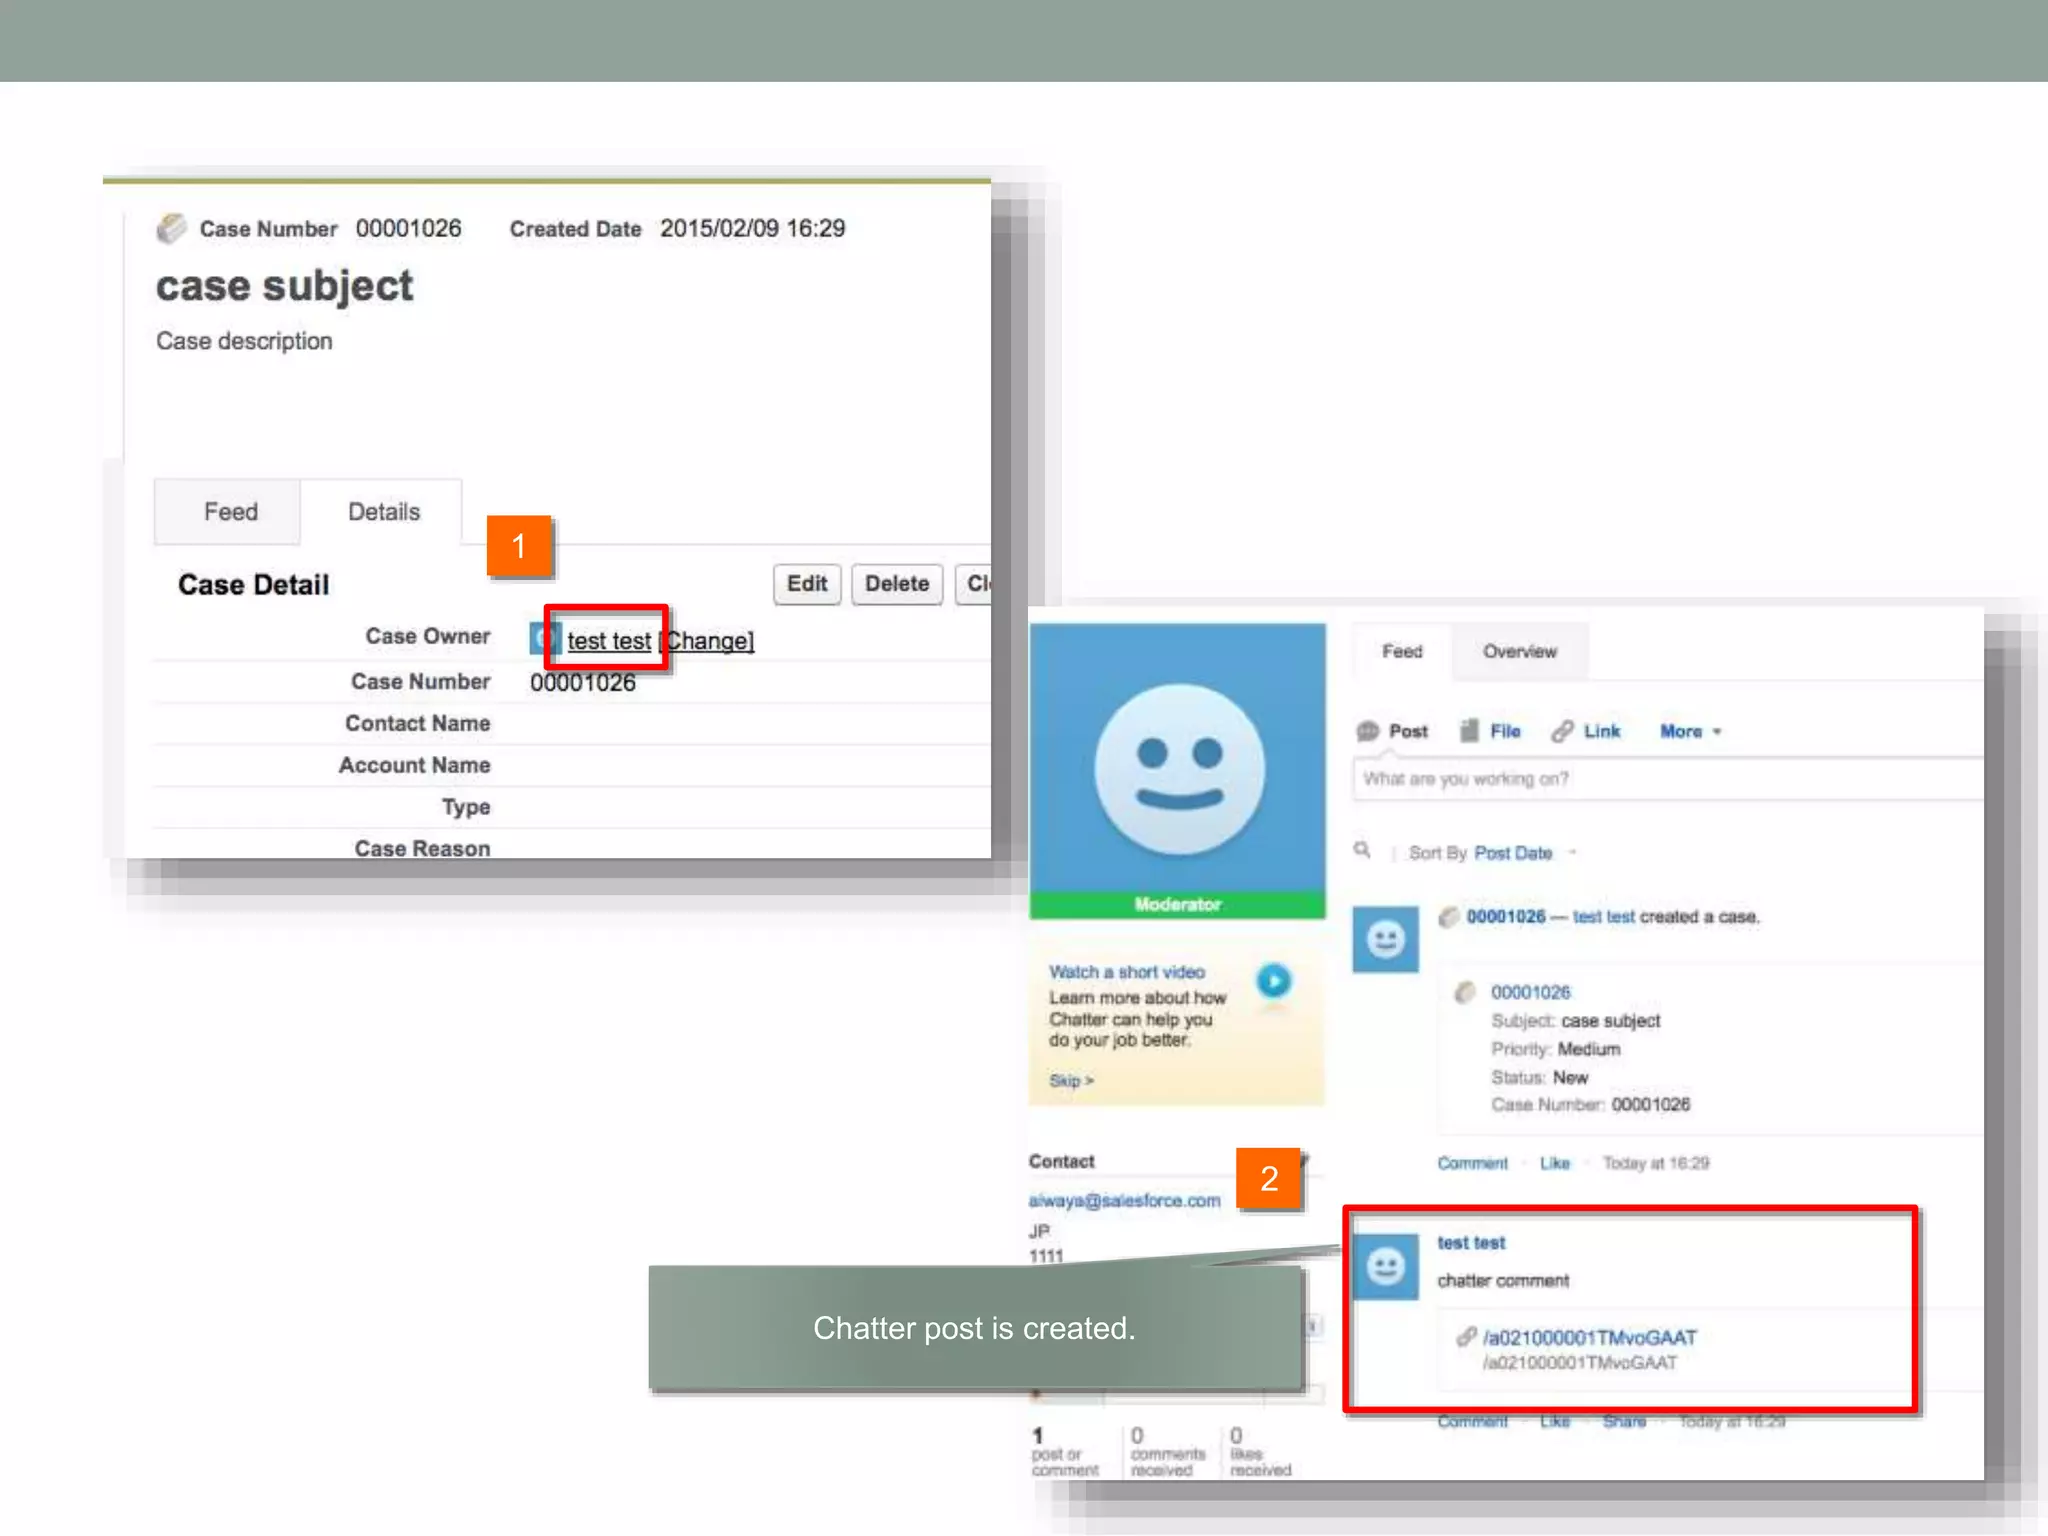Click the File attachment icon
The width and height of the screenshot is (2048, 1536).
point(1469,731)
